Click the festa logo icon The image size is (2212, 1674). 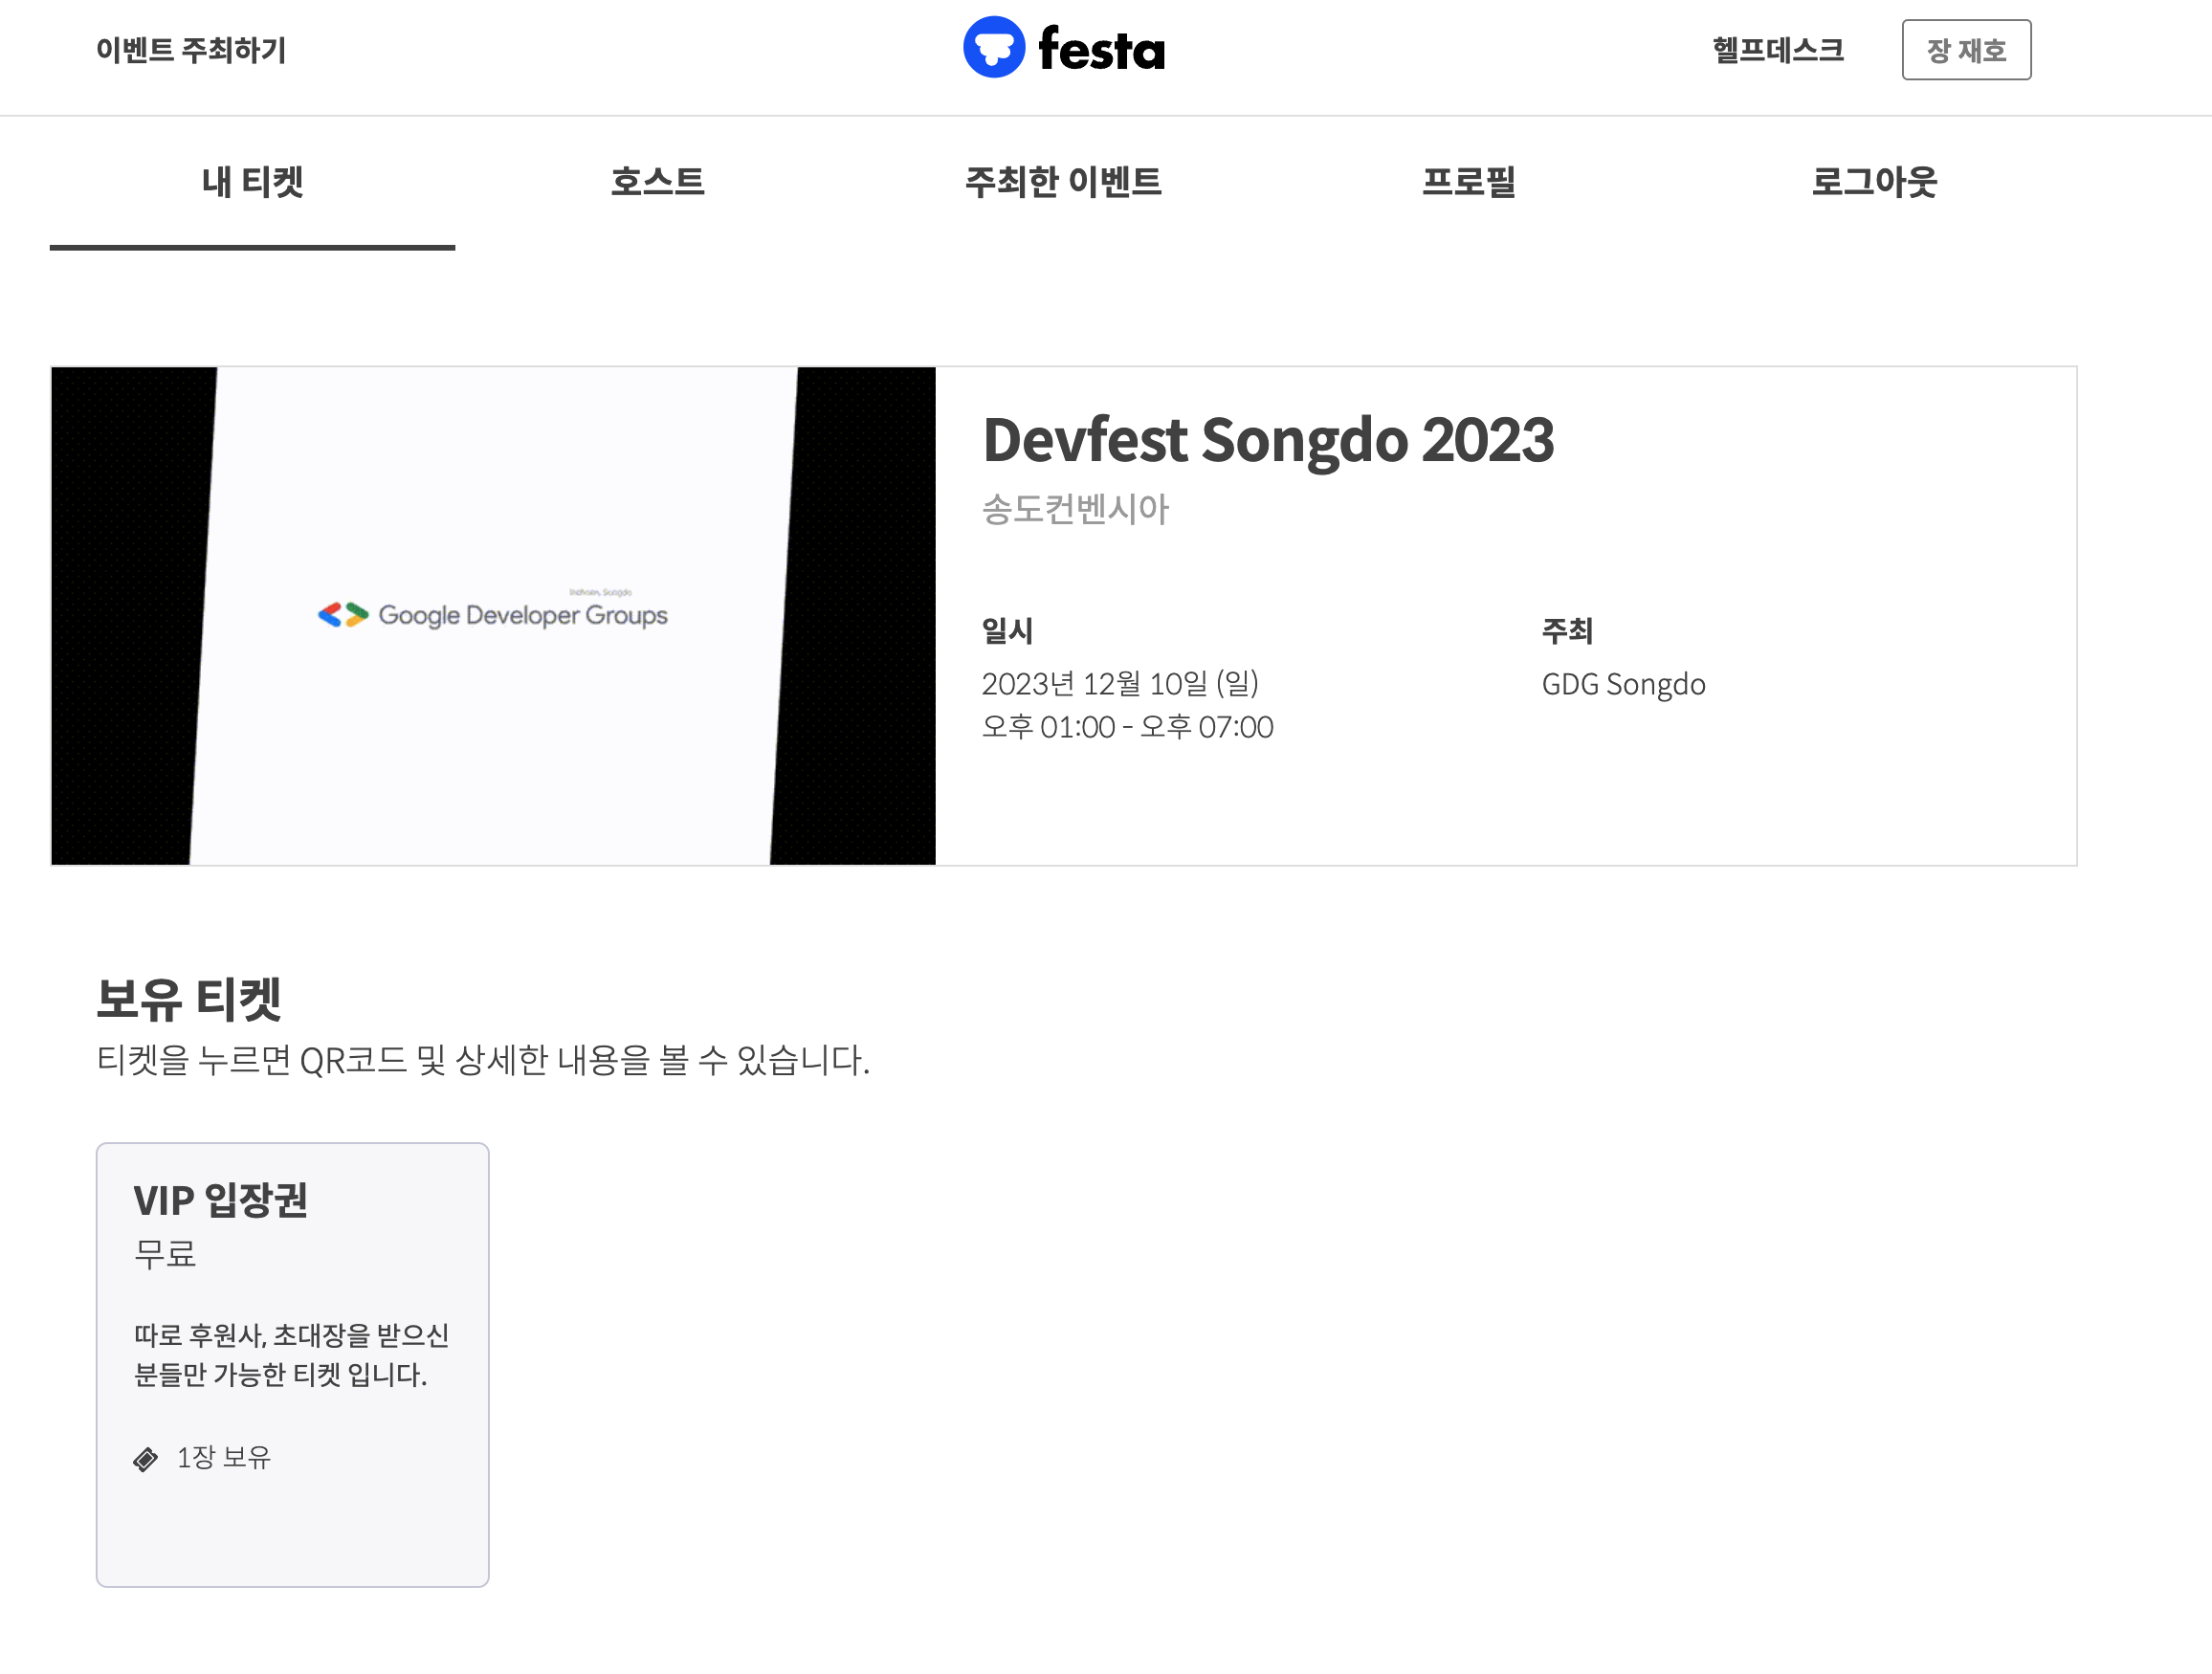[x=993, y=47]
